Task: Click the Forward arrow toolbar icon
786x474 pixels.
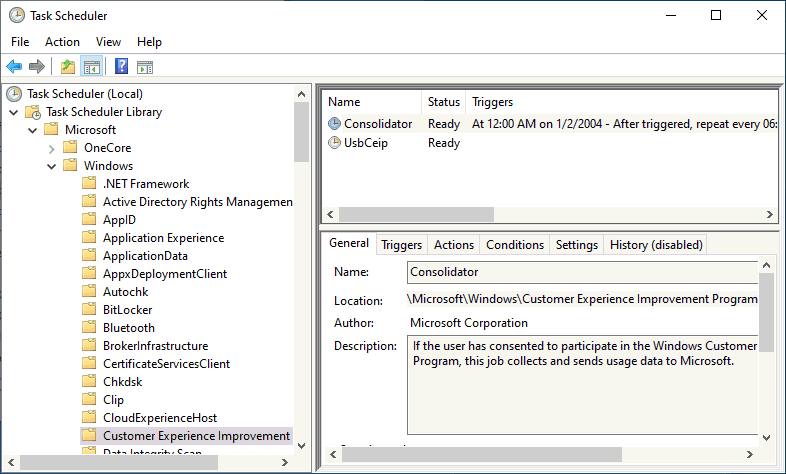Action: 37,66
